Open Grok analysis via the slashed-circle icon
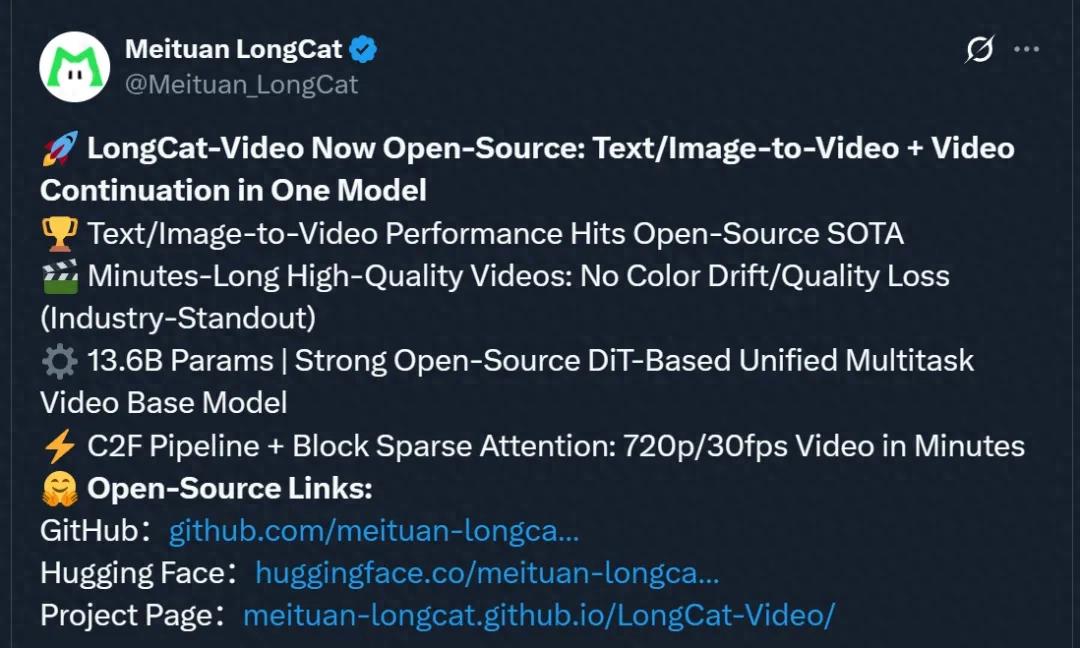Viewport: 1080px width, 648px height. point(977,47)
